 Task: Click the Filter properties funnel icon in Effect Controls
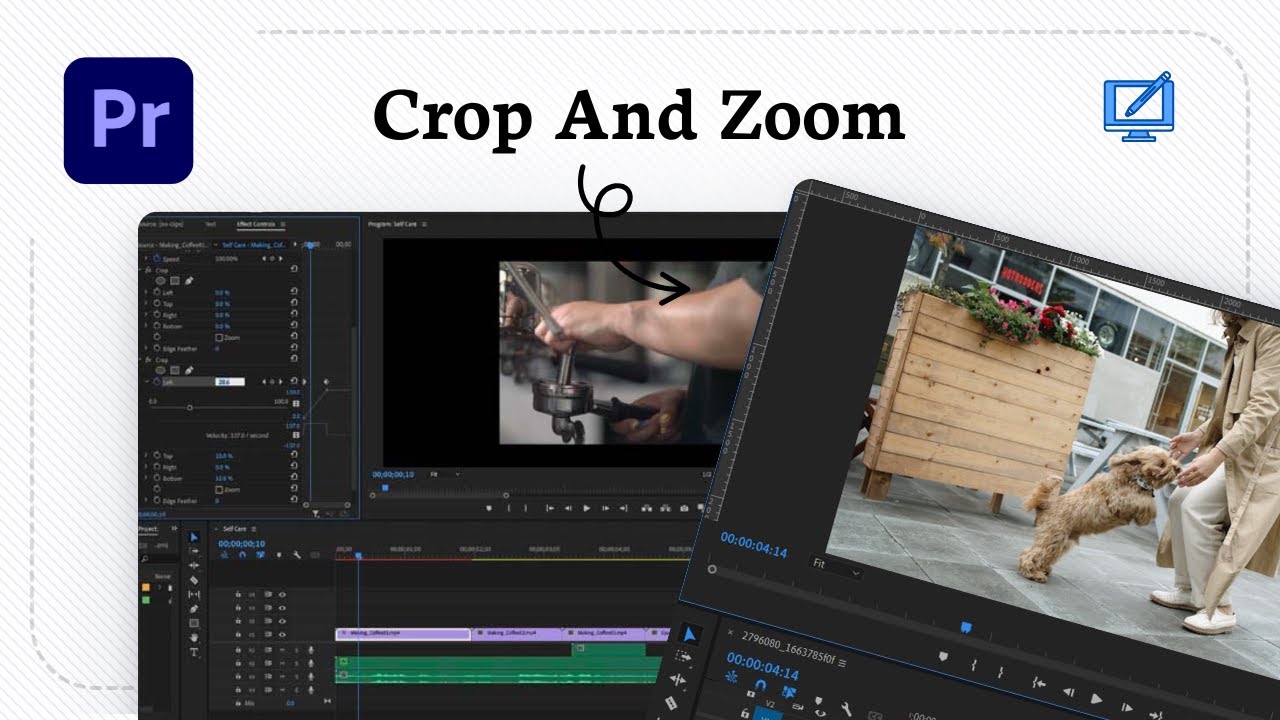pos(316,514)
